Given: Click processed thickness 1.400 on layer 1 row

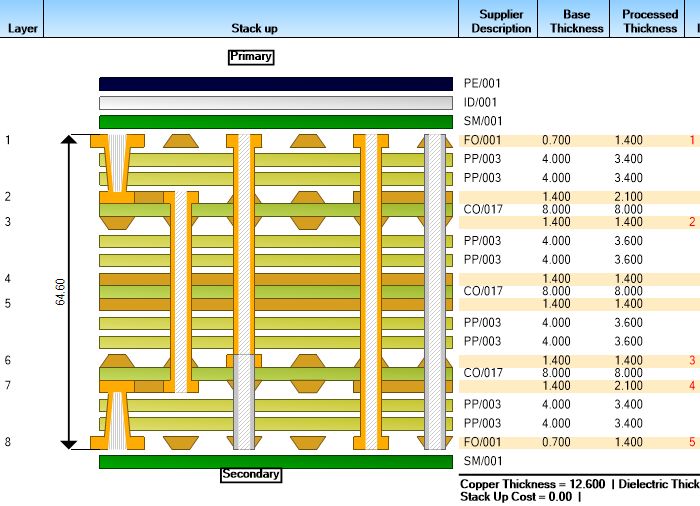Looking at the screenshot, I should pyautogui.click(x=629, y=140).
